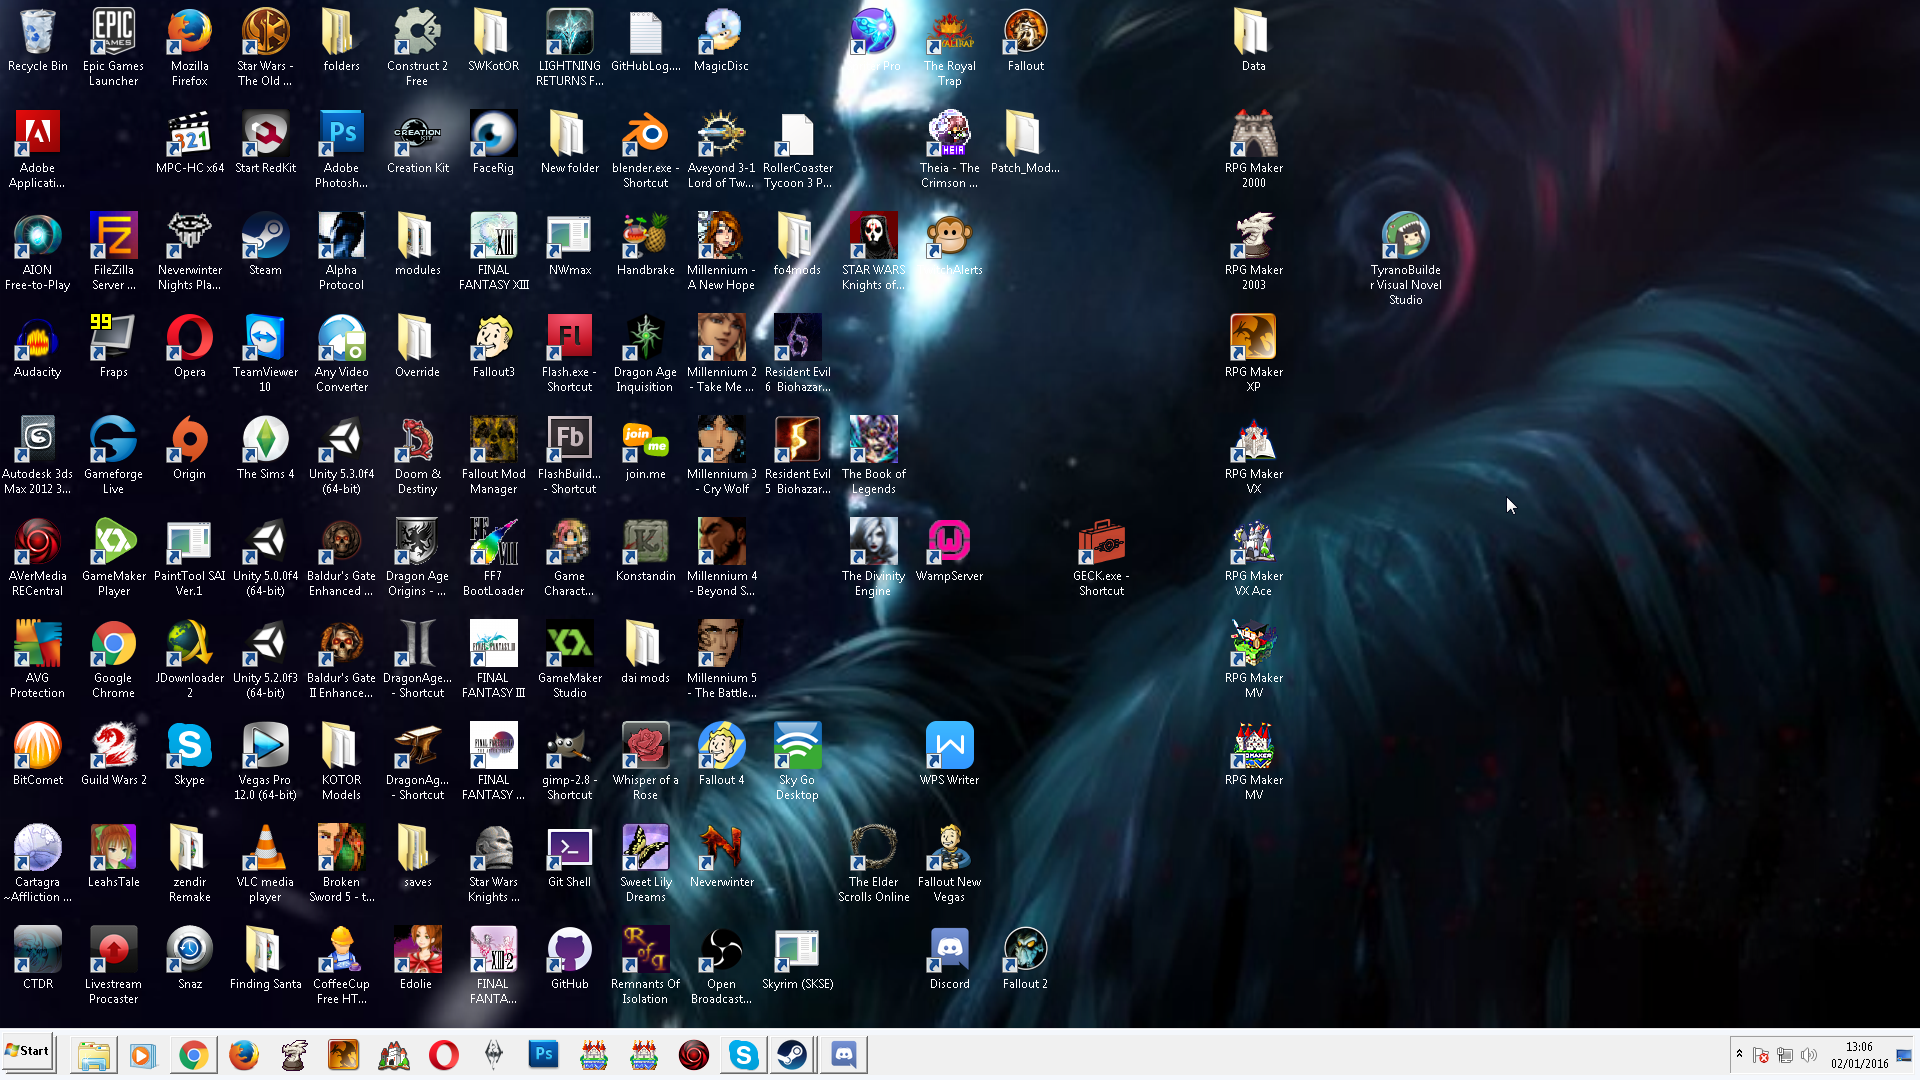Select the Fallout3 desktop icon

(493, 347)
